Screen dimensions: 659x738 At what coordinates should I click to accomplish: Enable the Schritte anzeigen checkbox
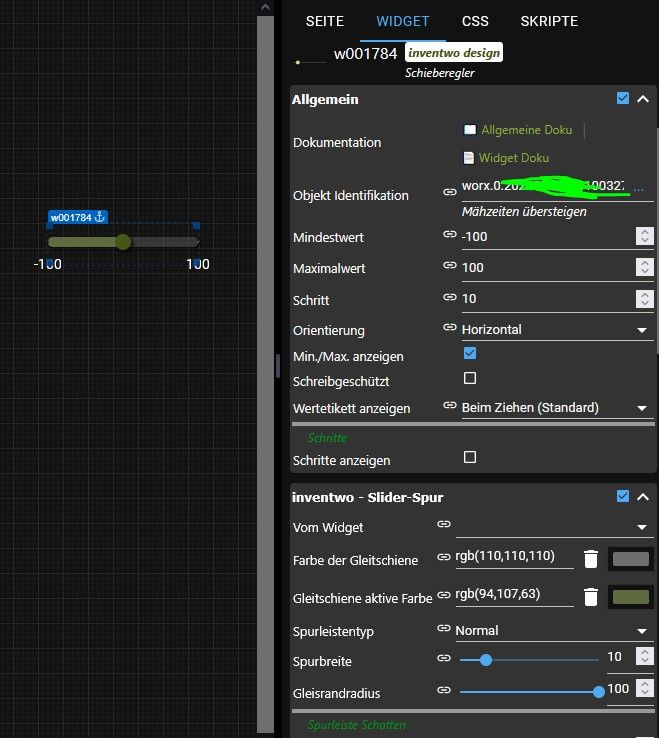(470, 457)
